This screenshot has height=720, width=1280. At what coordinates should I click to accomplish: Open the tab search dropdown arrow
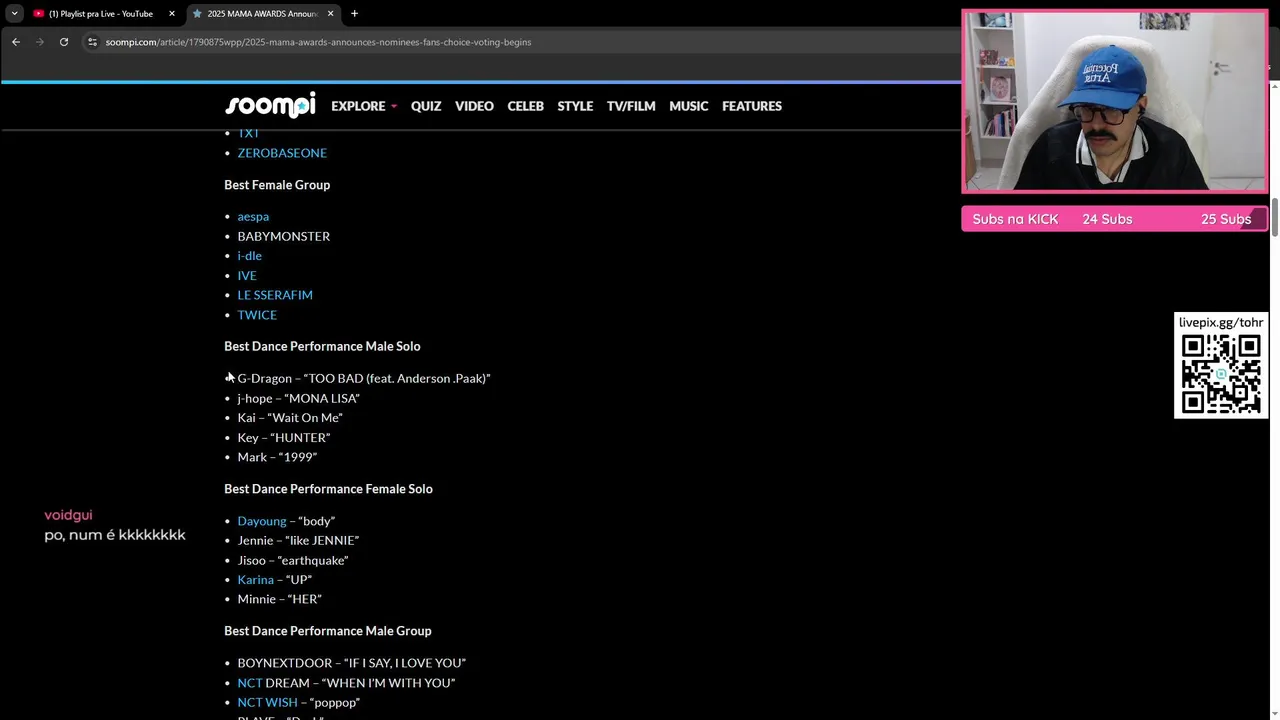coord(14,13)
